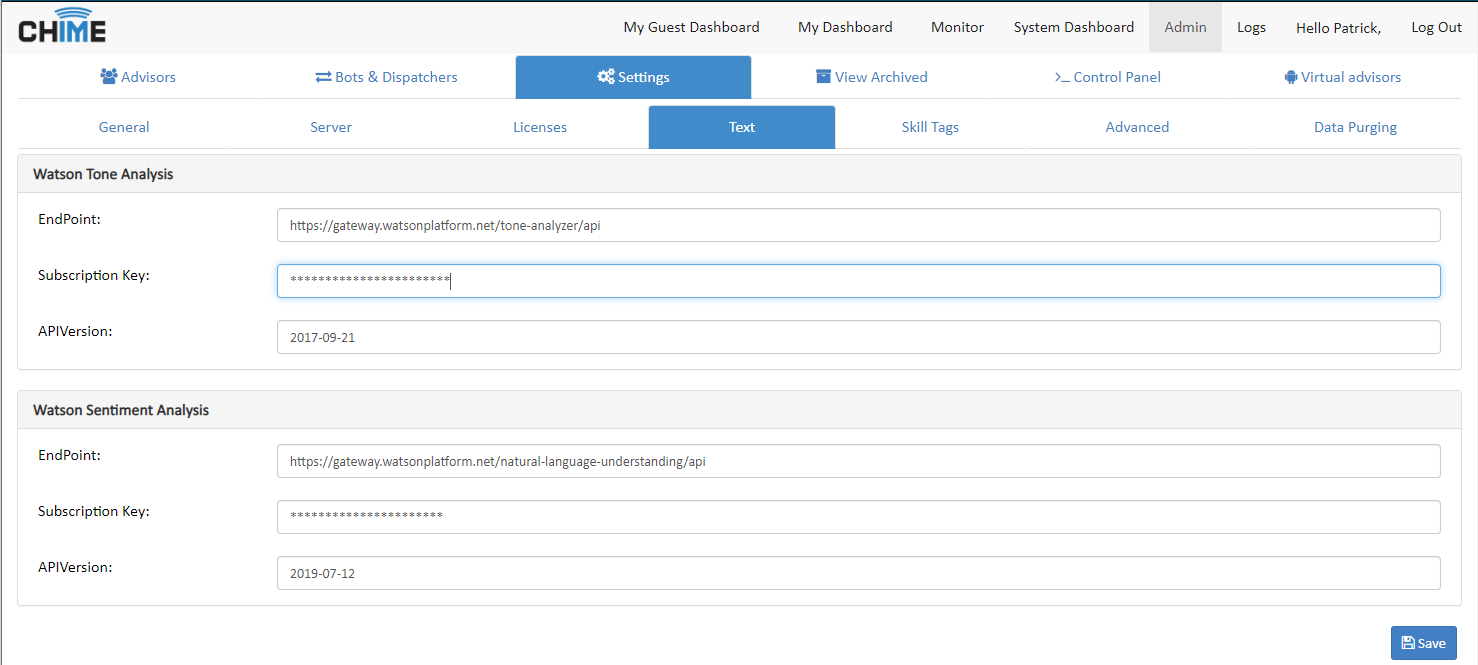1478x665 pixels.
Task: Click the Tone Analysis EndPoint field
Action: click(859, 225)
